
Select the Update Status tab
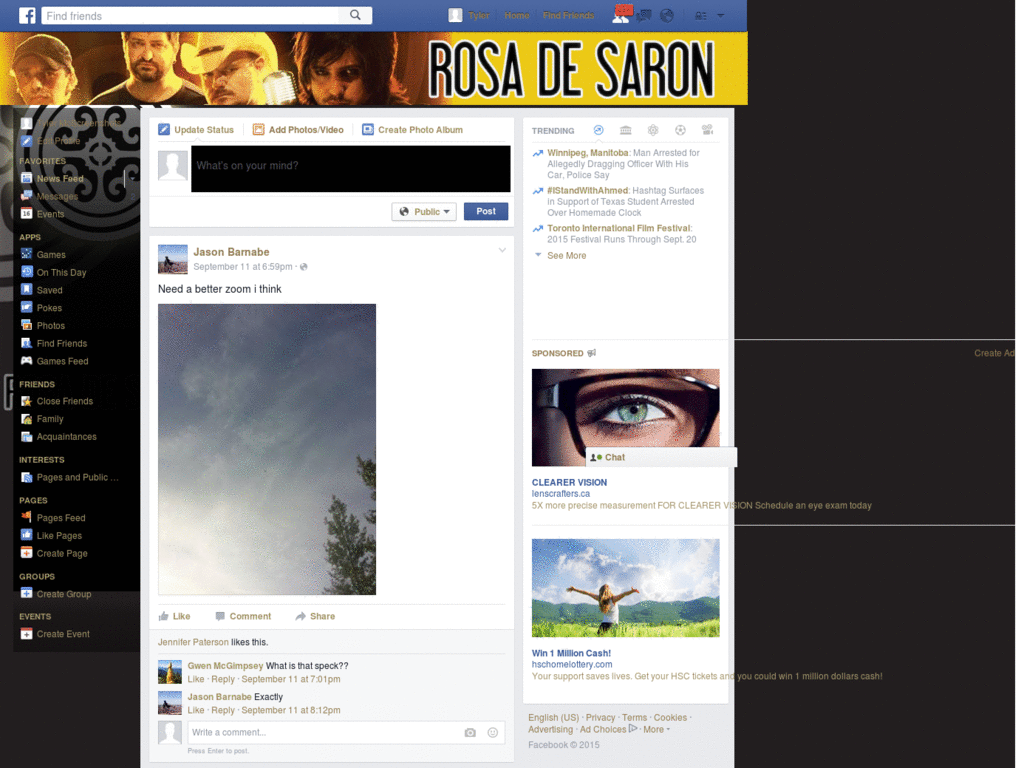coord(196,129)
